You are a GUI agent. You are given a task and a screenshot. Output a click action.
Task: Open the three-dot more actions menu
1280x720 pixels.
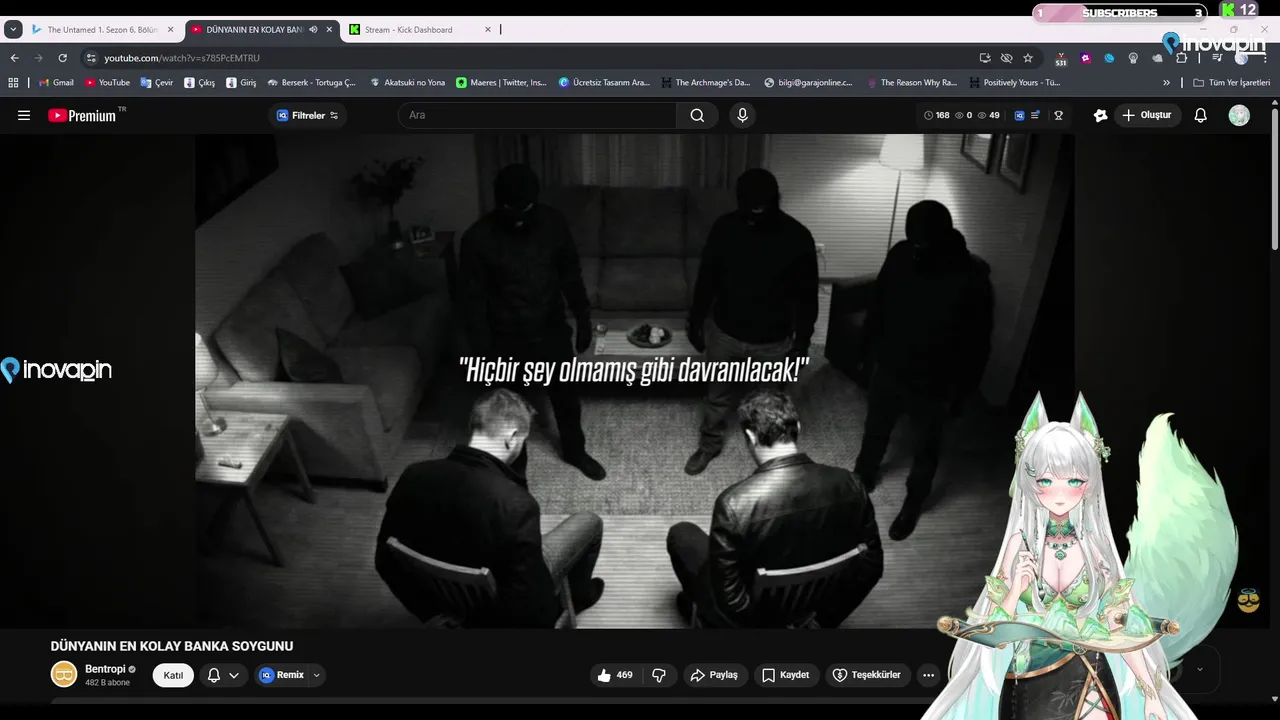point(928,675)
